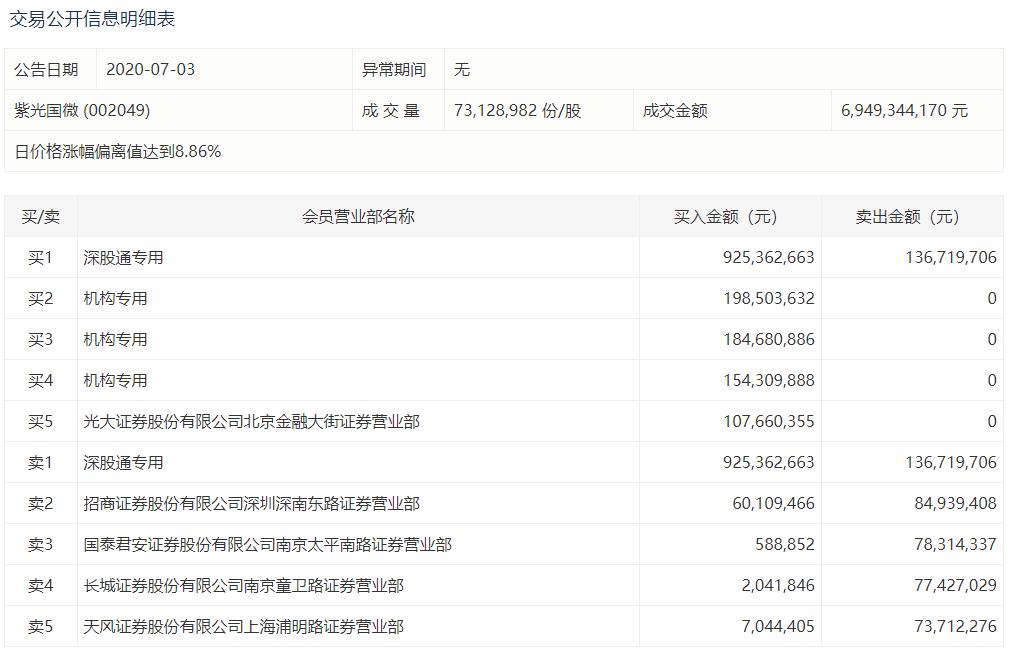Select the 成交量 value 73,128,982 份/股
The width and height of the screenshot is (1012, 655).
point(517,111)
